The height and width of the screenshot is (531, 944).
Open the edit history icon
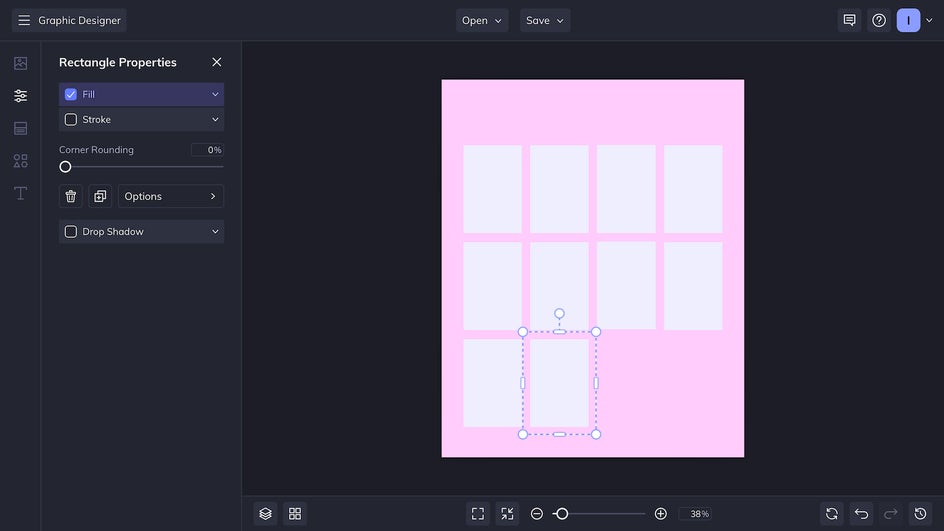click(x=921, y=514)
